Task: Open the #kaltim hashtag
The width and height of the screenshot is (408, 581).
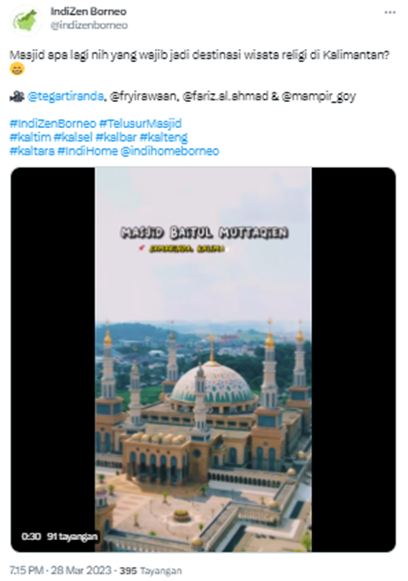Action: [x=30, y=137]
